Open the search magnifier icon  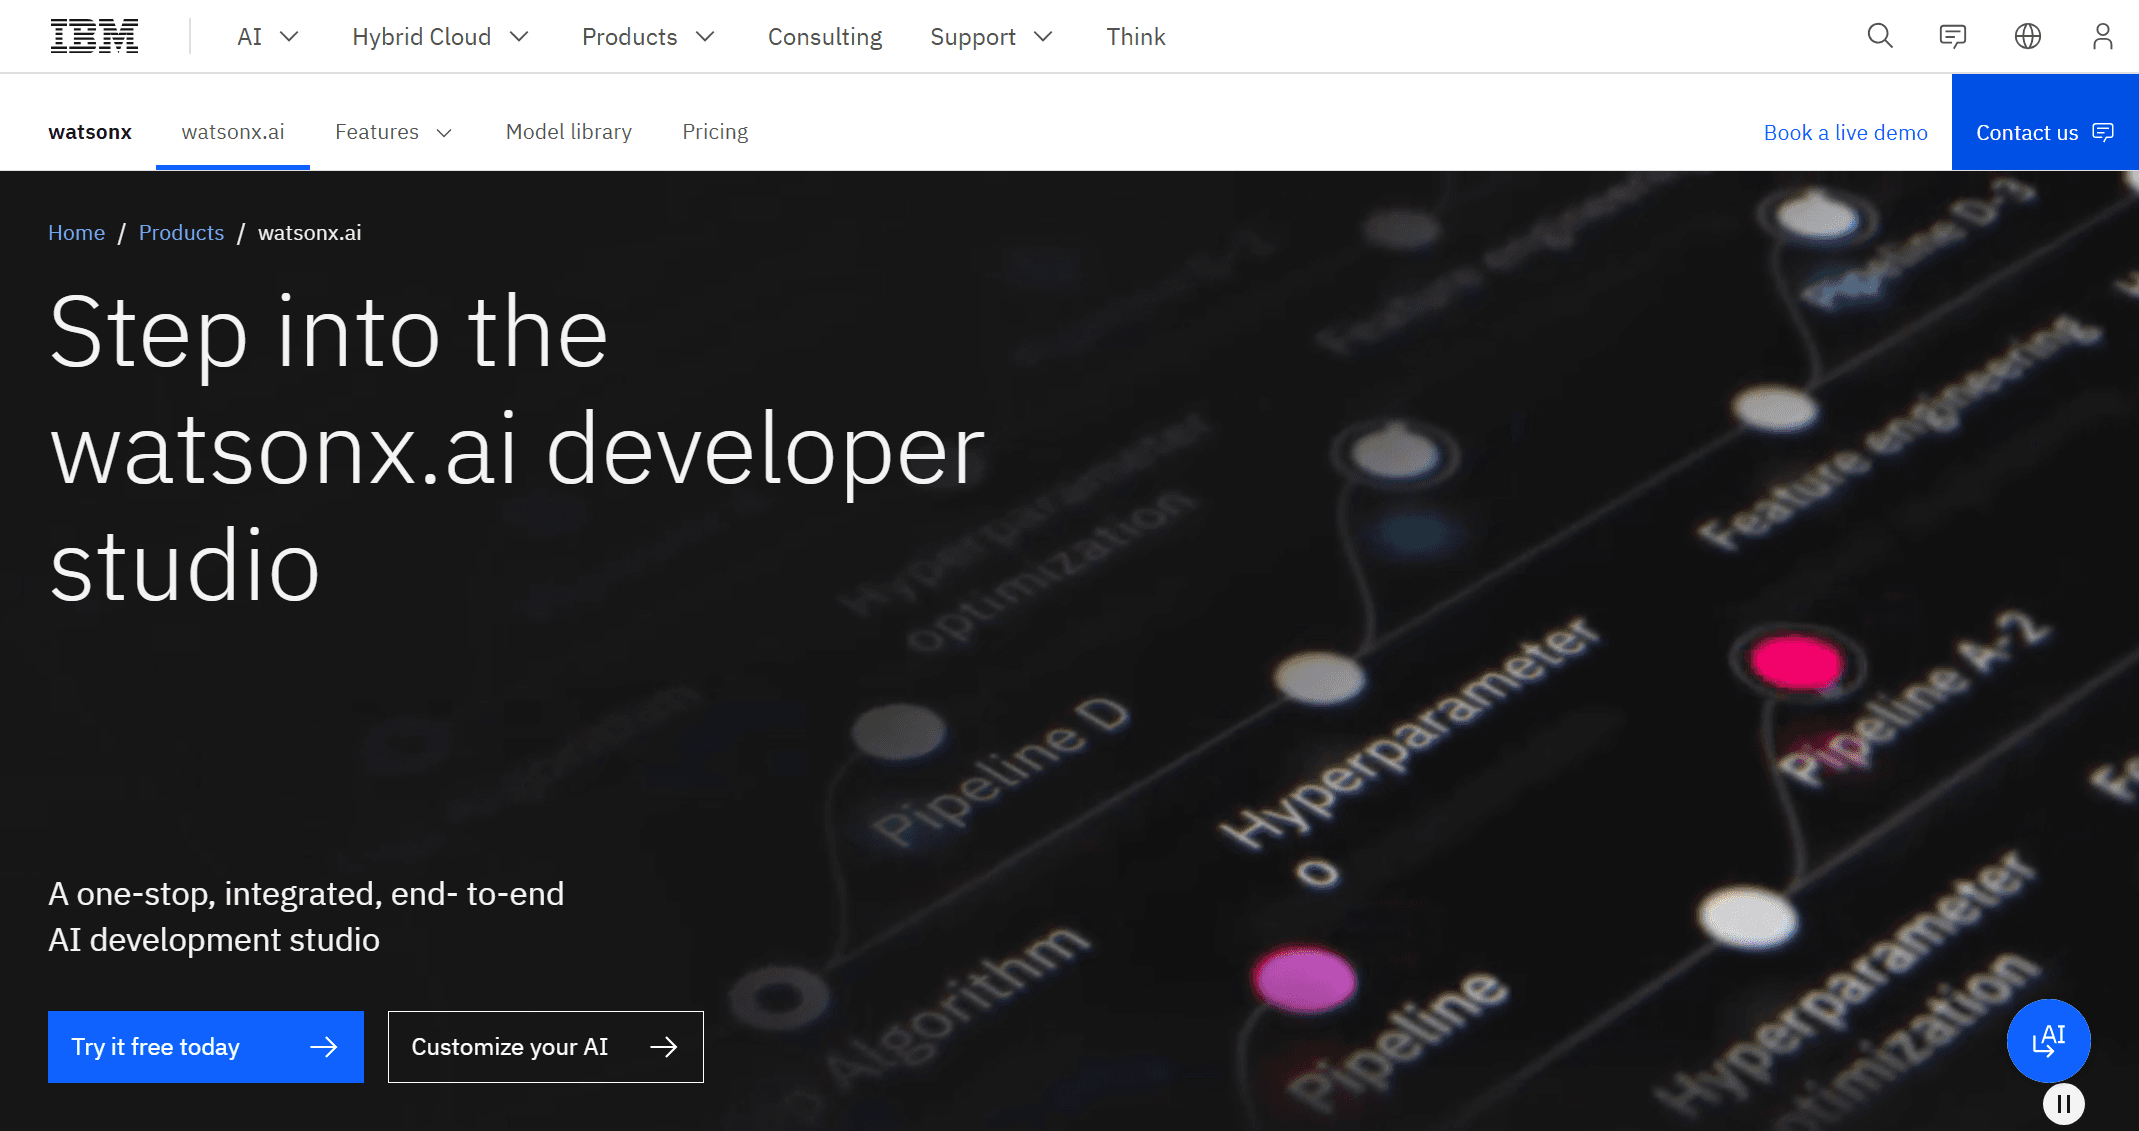tap(1880, 36)
